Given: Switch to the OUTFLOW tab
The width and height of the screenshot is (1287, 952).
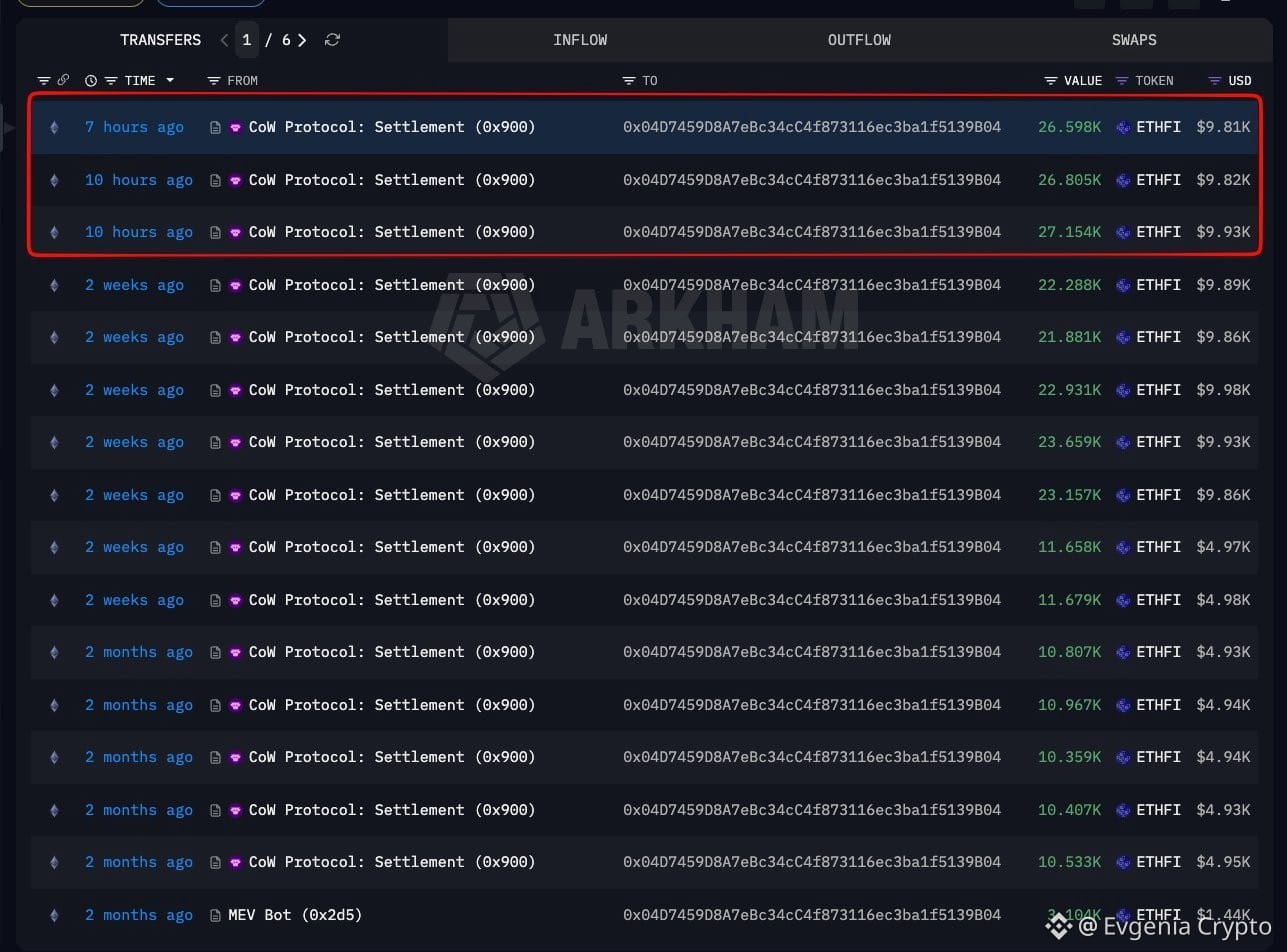Looking at the screenshot, I should (859, 40).
